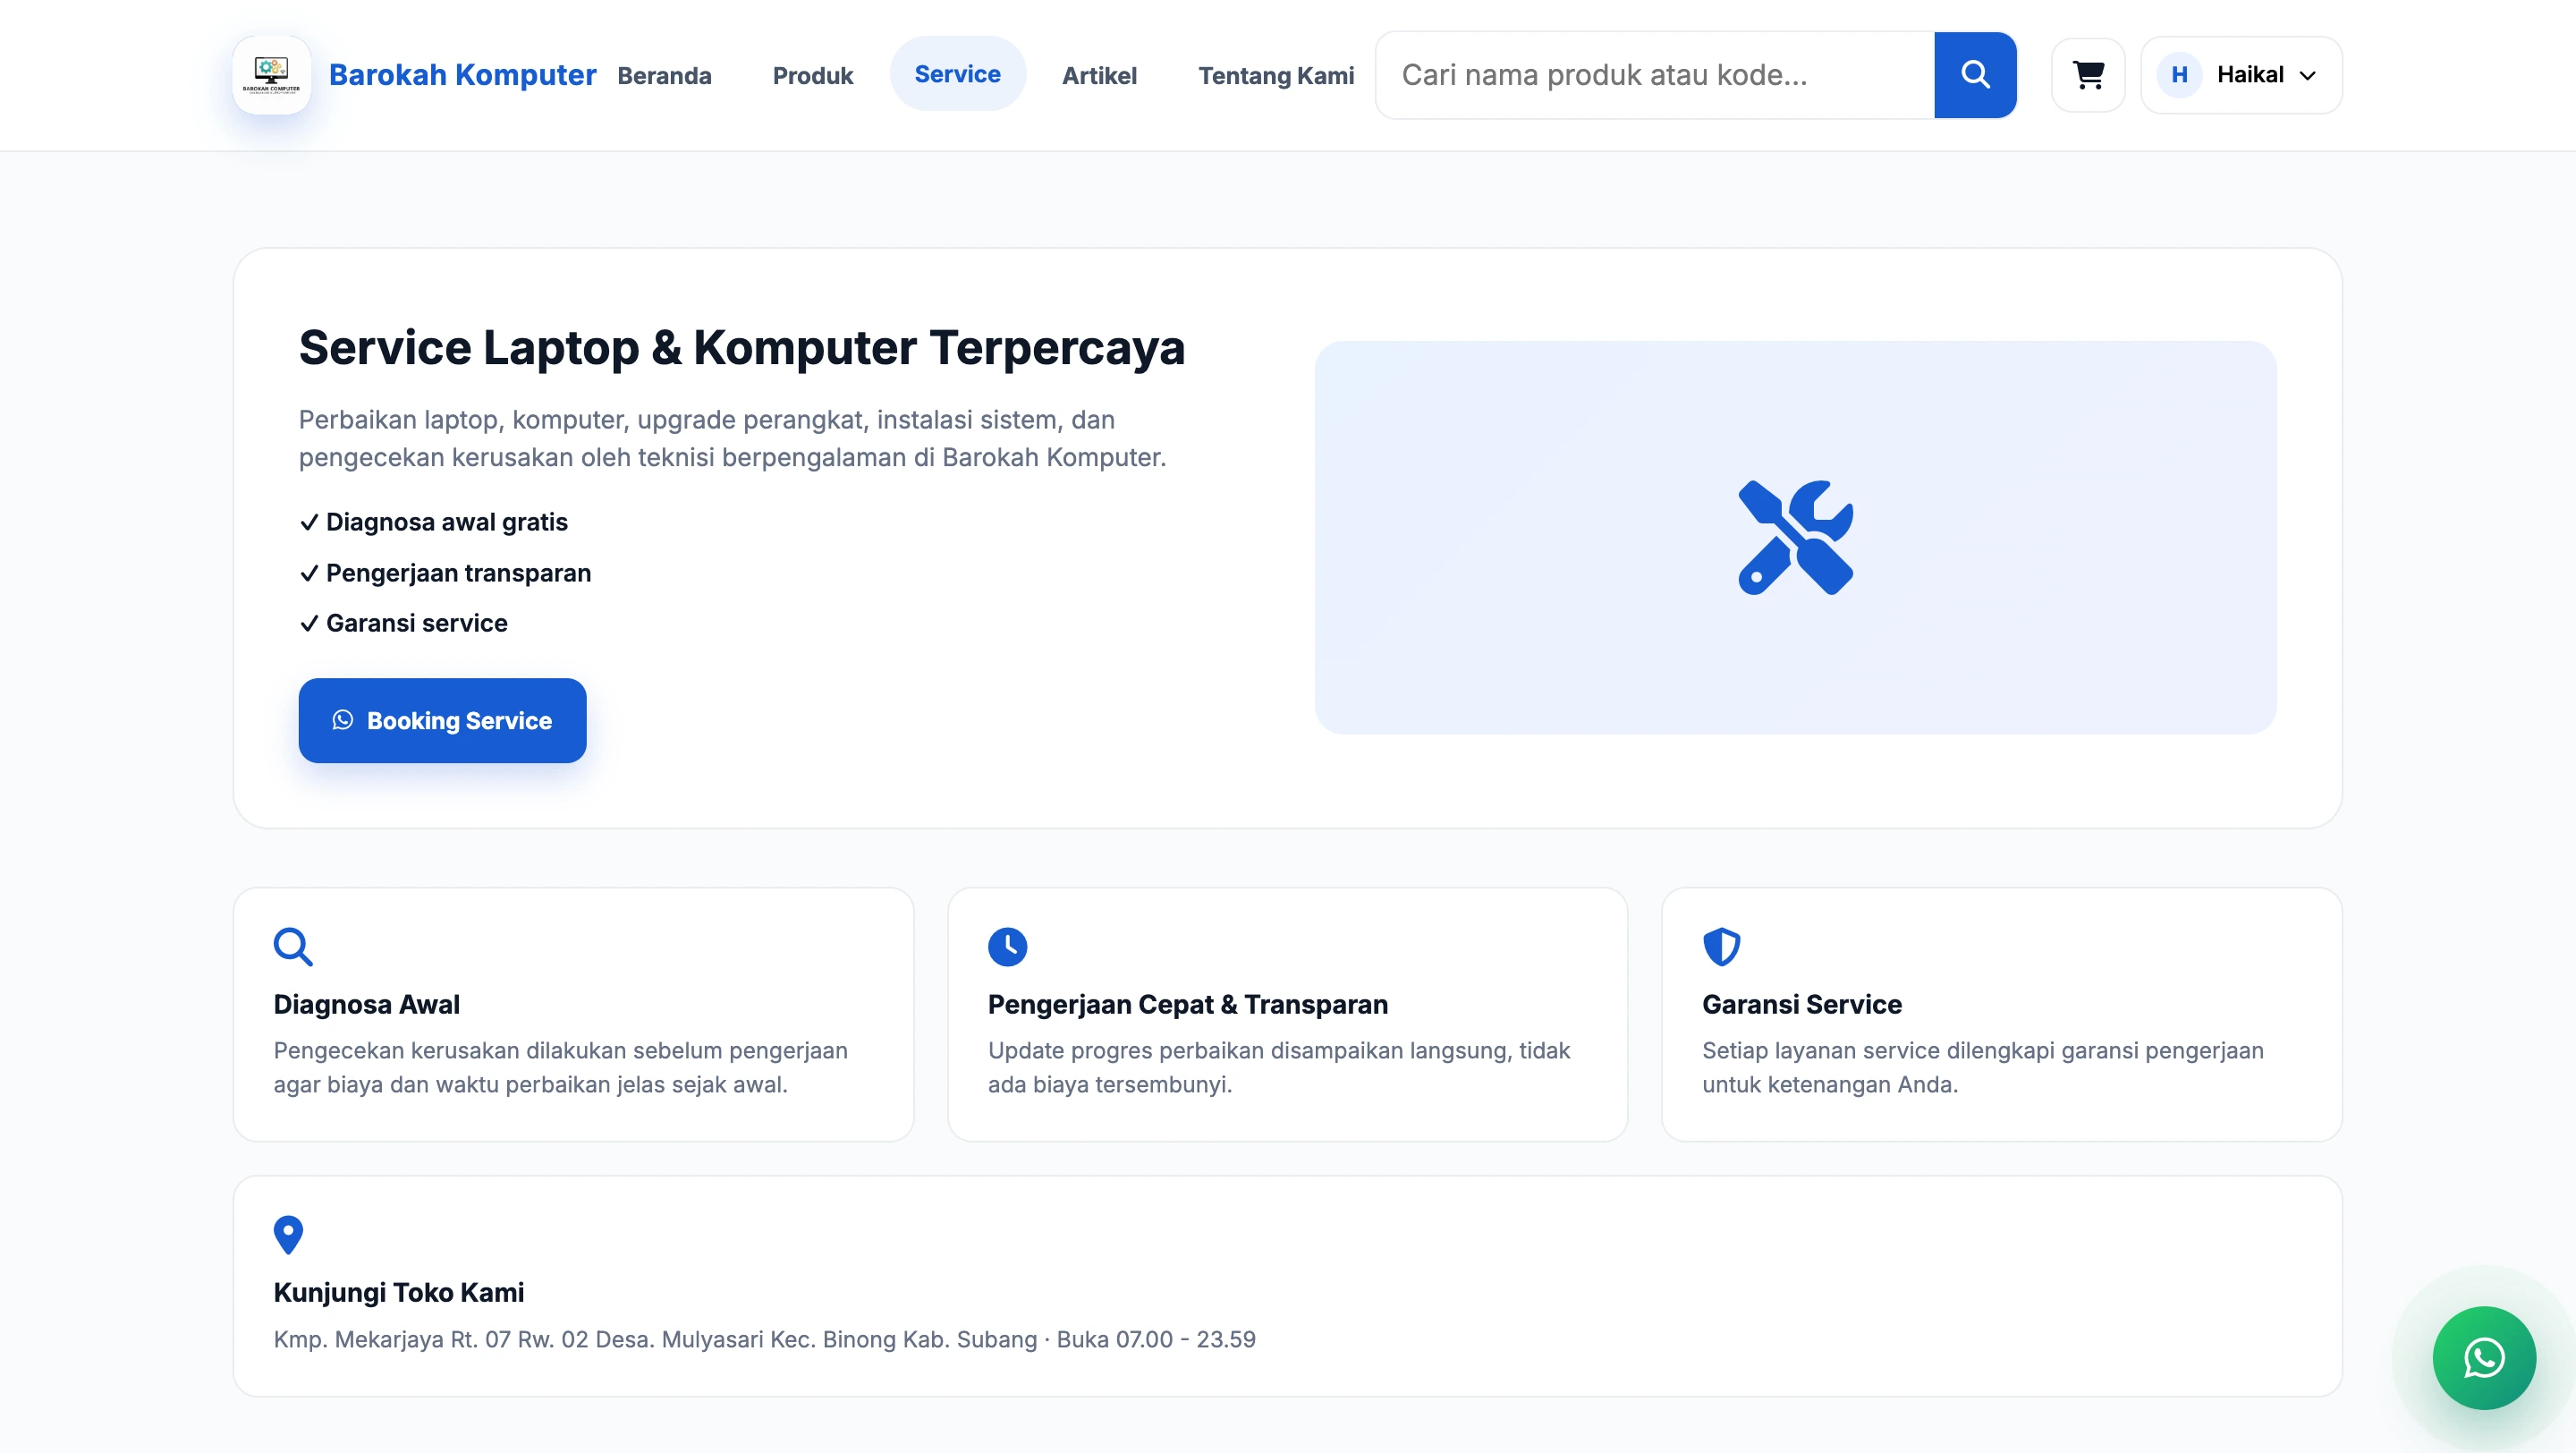
Task: Click the Barokah Komputer logo image
Action: [x=271, y=75]
